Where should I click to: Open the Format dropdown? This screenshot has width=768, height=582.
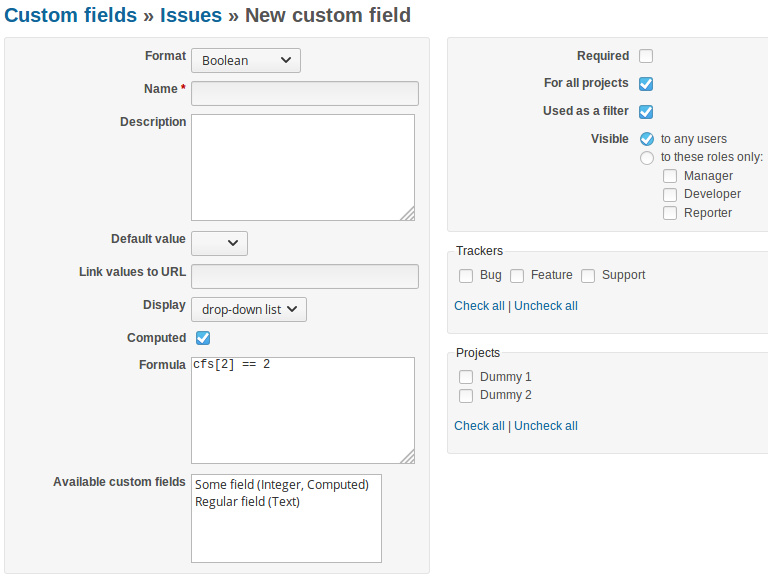[x=245, y=60]
